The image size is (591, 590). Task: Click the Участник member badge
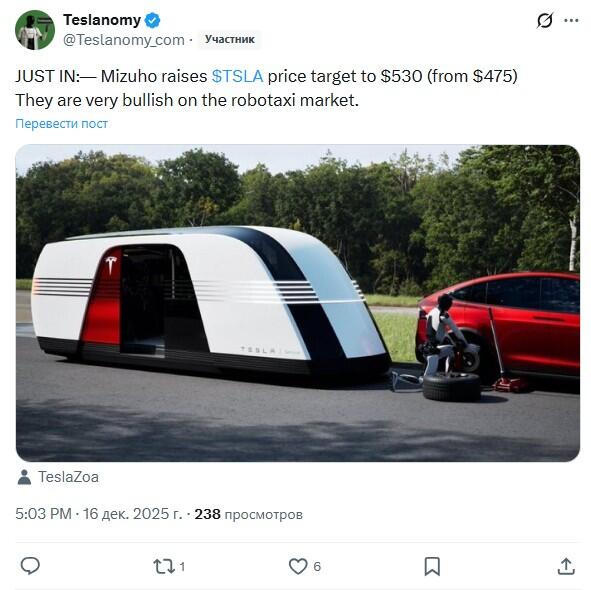coord(230,39)
